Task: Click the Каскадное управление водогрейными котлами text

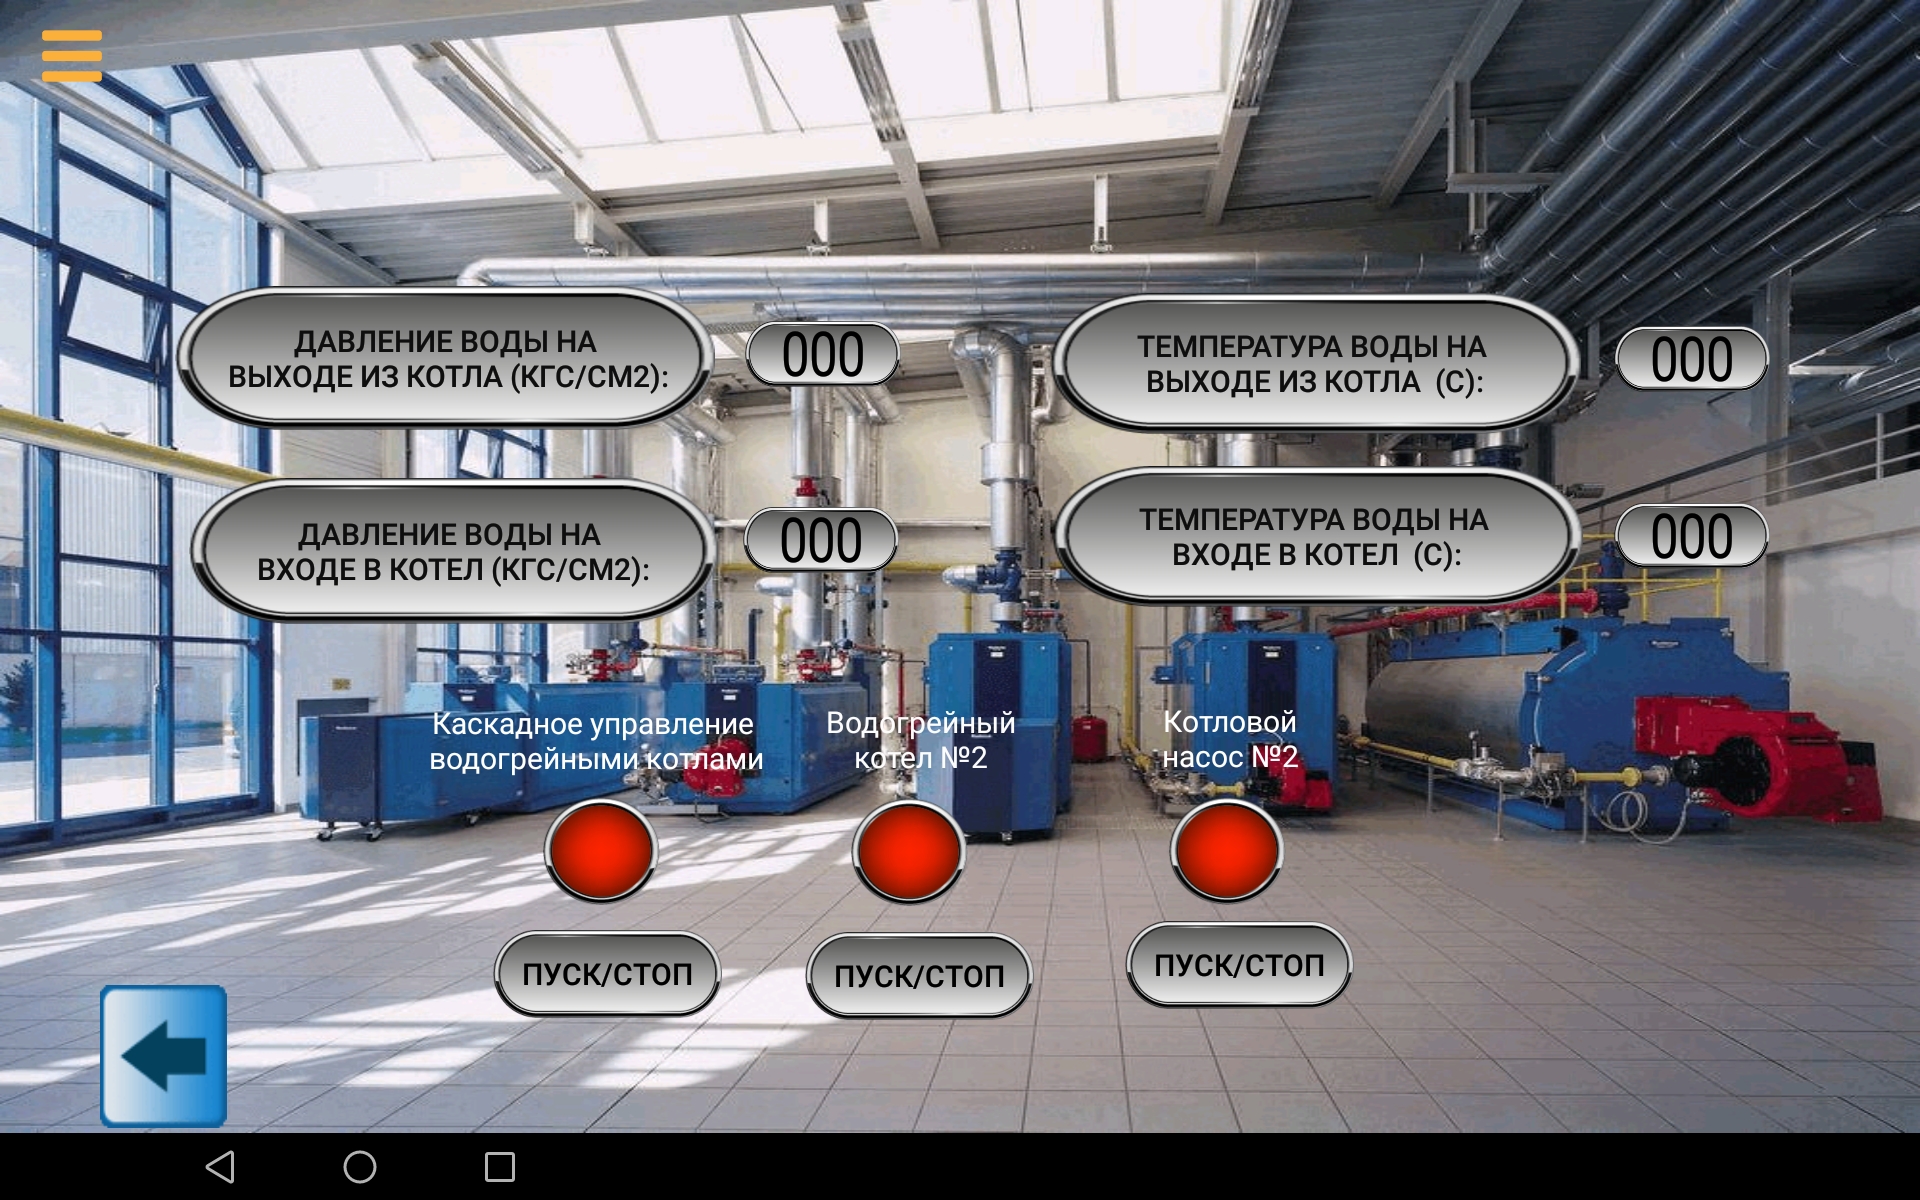Action: click(595, 741)
